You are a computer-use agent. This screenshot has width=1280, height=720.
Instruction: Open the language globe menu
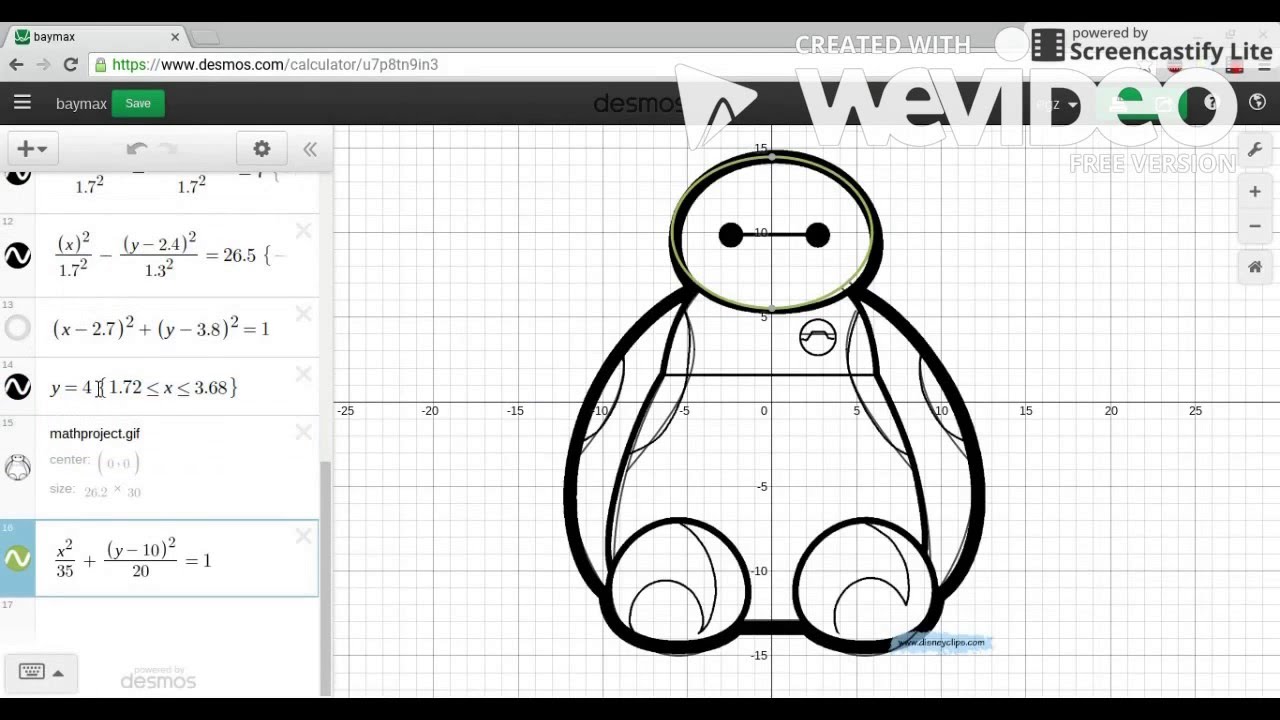[1258, 103]
